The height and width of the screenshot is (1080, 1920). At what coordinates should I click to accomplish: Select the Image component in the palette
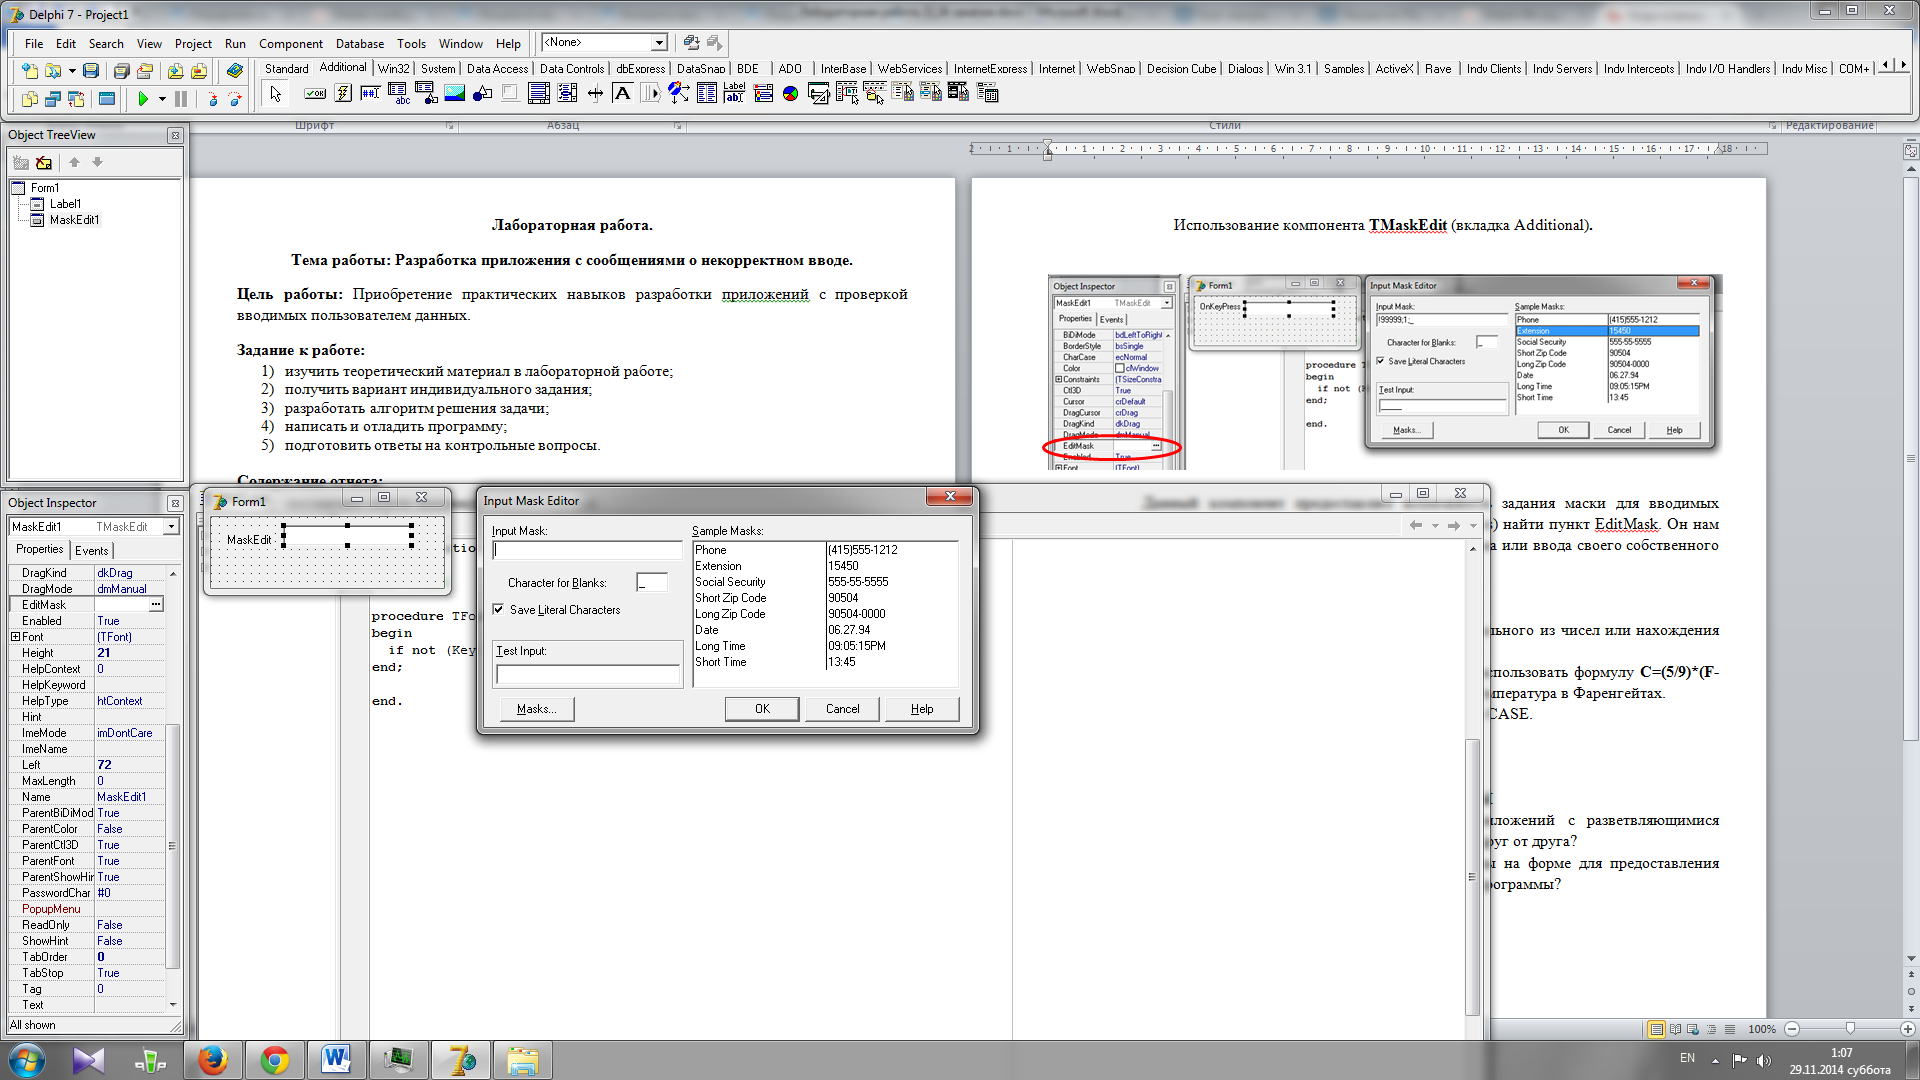455,94
